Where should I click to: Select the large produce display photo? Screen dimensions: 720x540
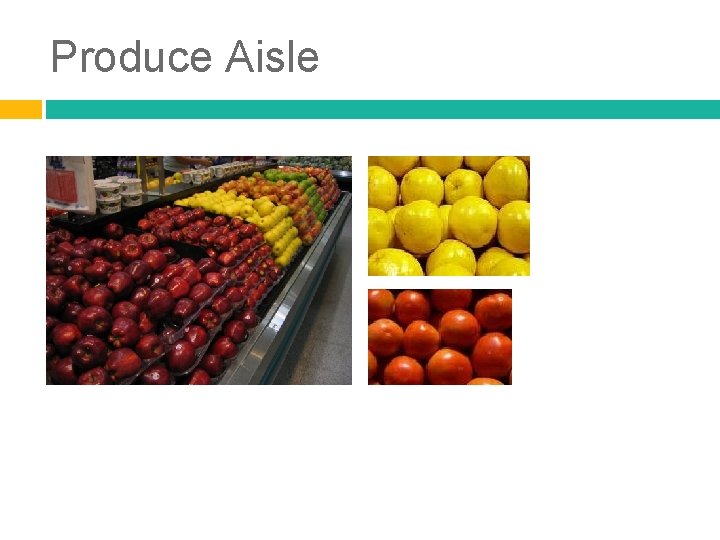(x=199, y=270)
